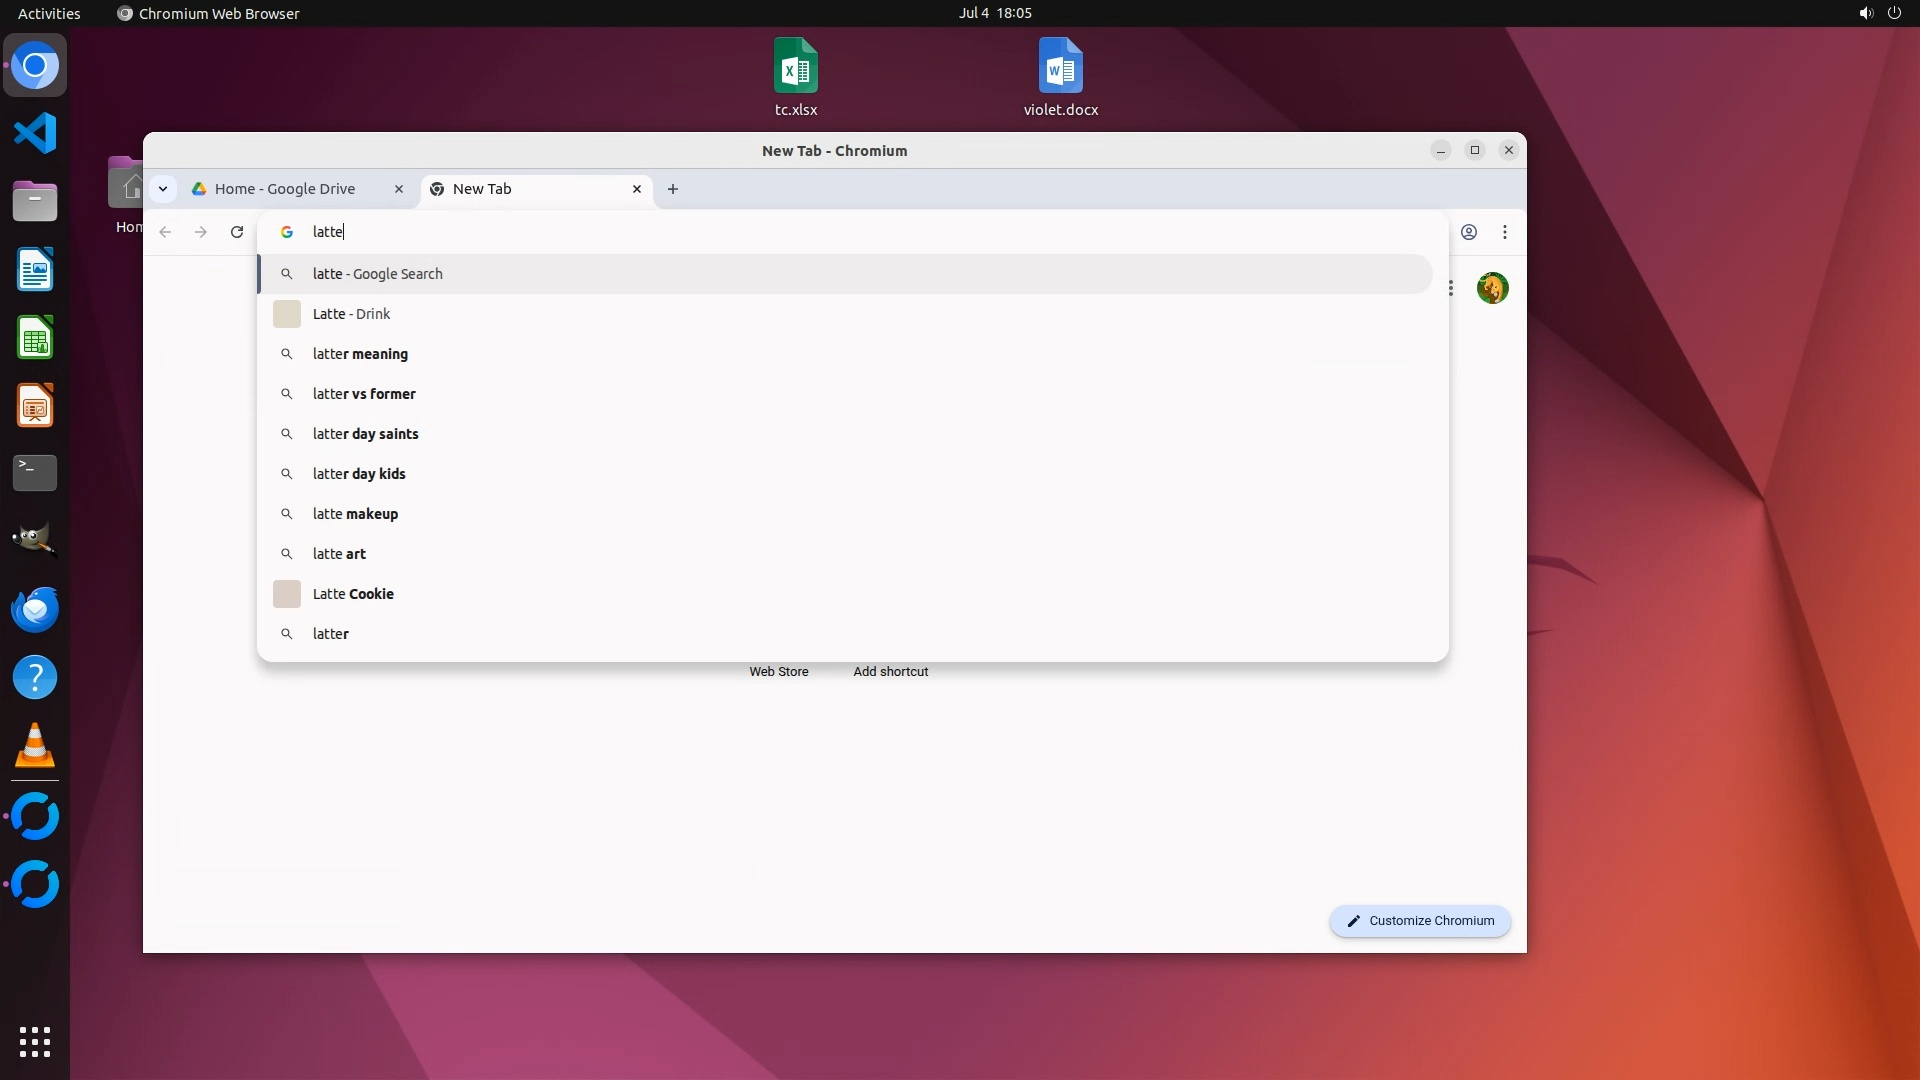Close the Home - Google Drive tab
The image size is (1920, 1080).
coord(399,189)
